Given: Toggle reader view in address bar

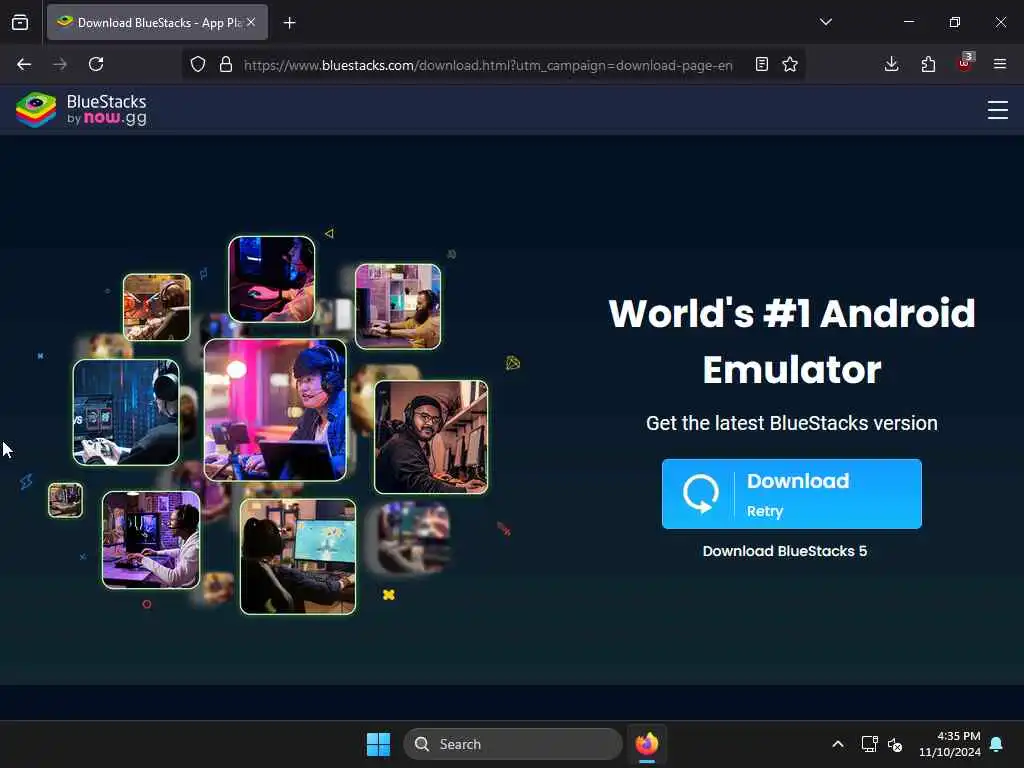Looking at the screenshot, I should tap(761, 64).
